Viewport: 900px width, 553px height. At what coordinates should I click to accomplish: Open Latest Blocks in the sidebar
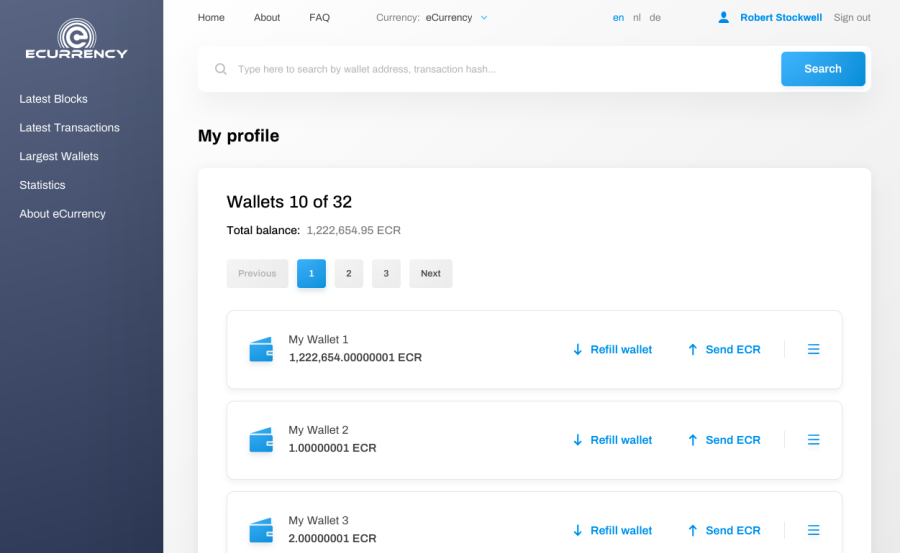(x=53, y=99)
